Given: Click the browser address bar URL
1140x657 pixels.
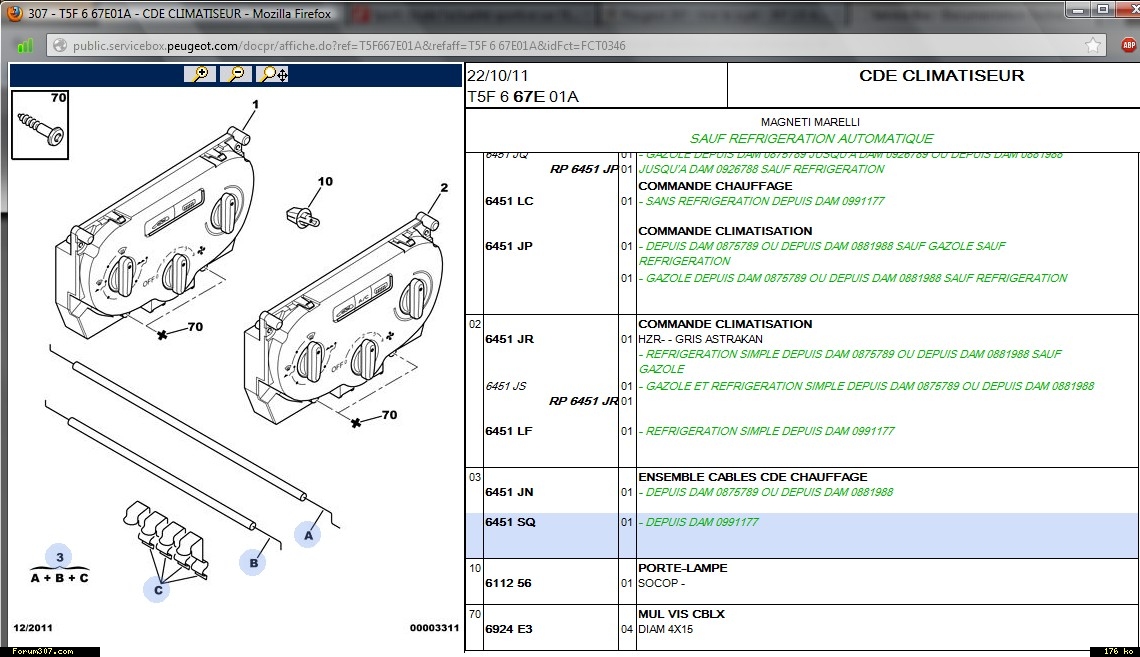Looking at the screenshot, I should (350, 46).
